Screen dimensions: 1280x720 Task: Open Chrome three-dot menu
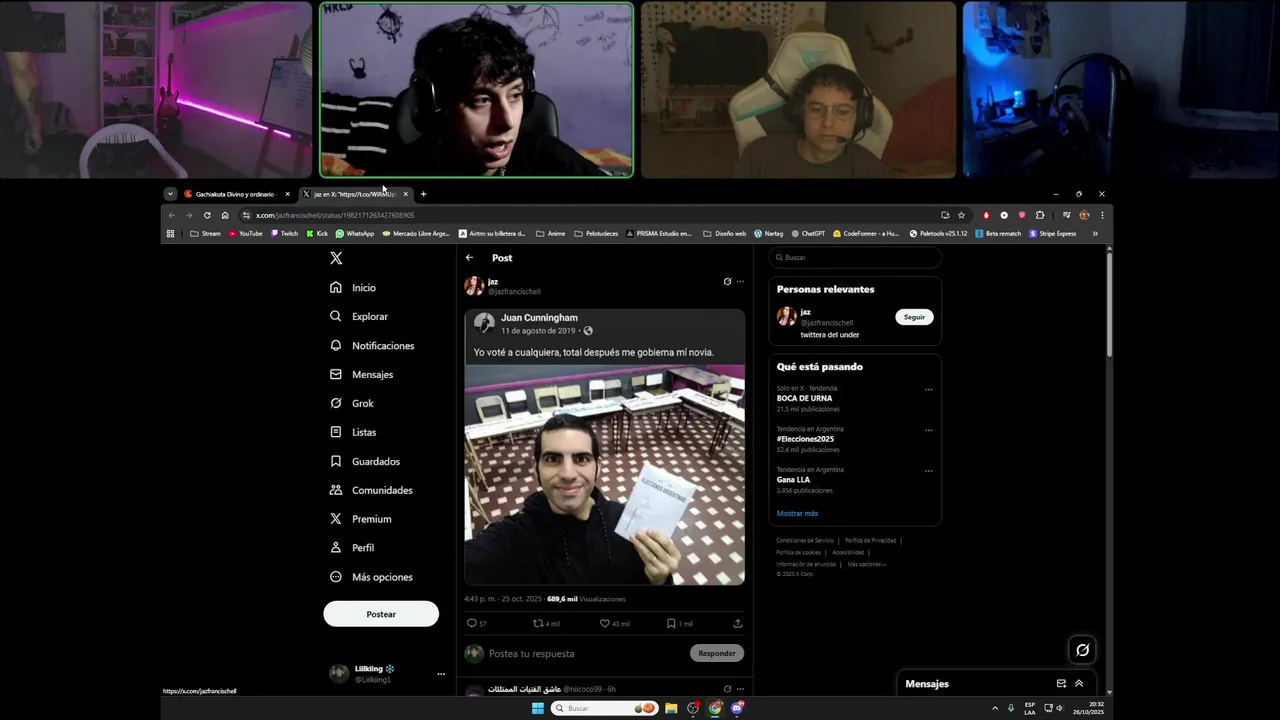(x=1102, y=215)
